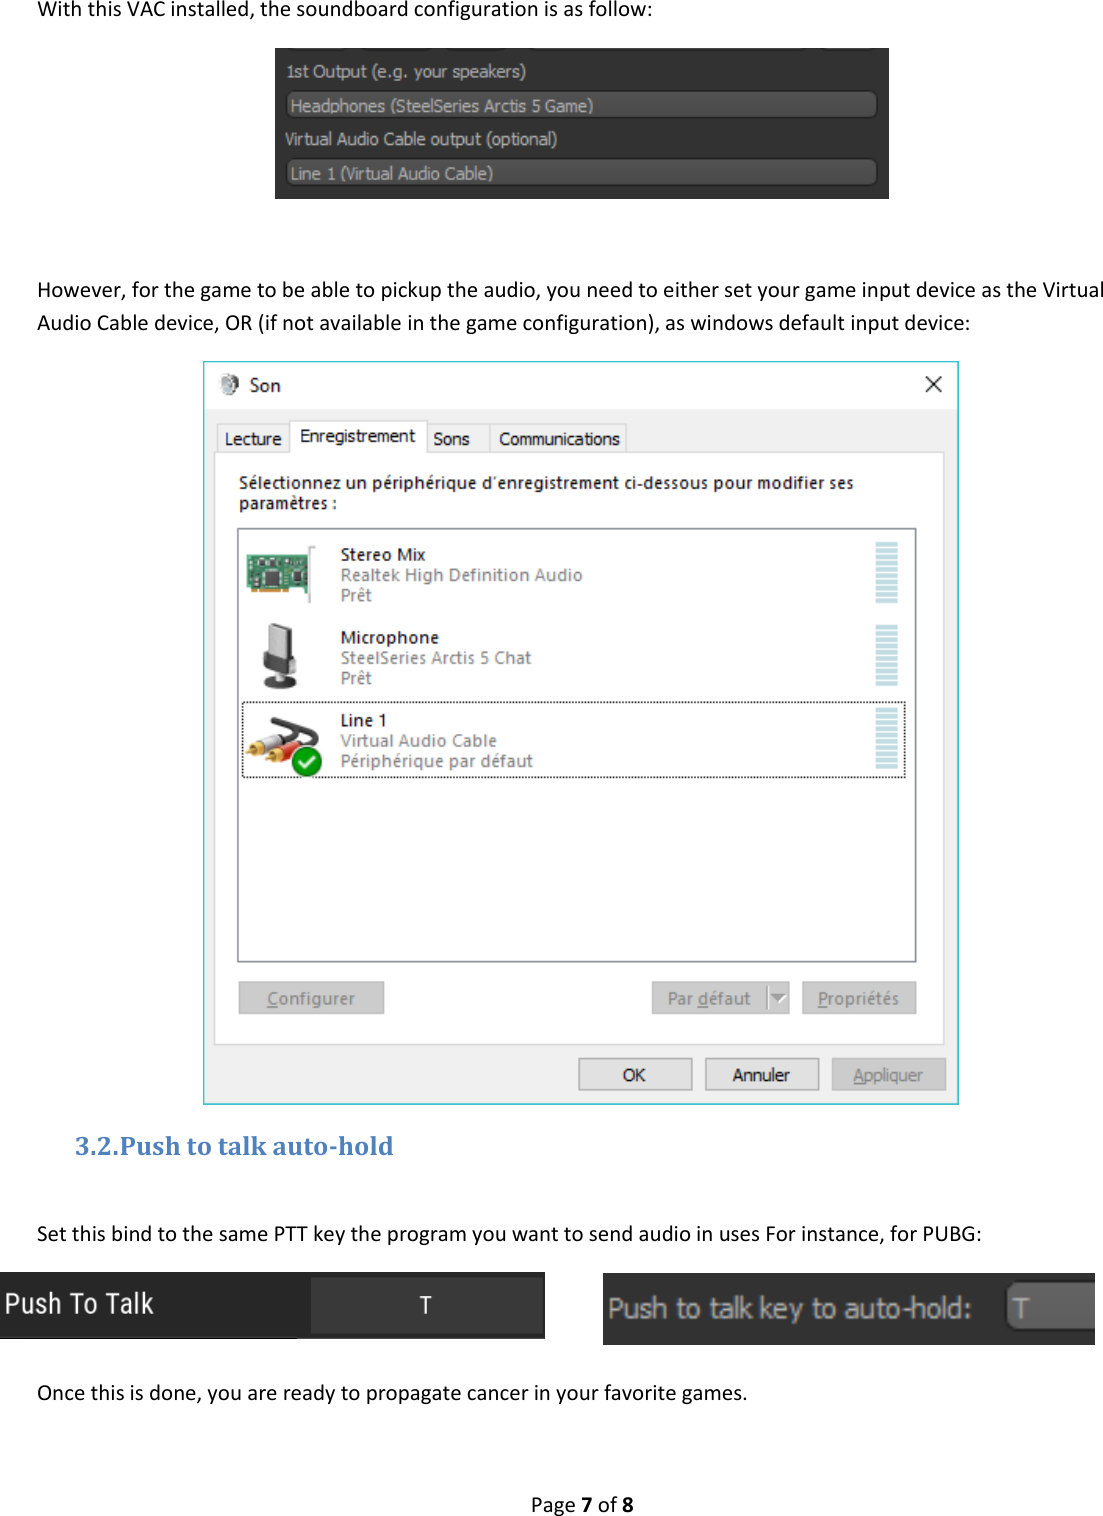Image resolution: width=1103 pixels, height=1516 pixels.
Task: Click the Push To Talk label in PUBG settings
Action: (79, 1304)
